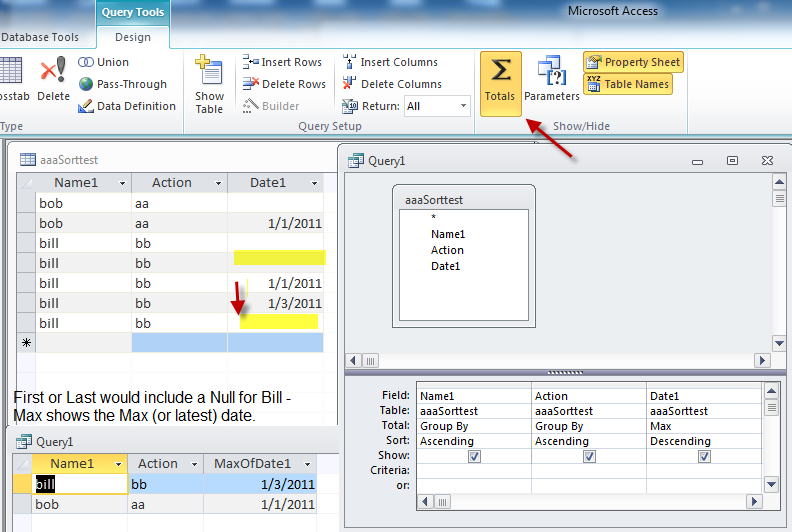The width and height of the screenshot is (792, 532).
Task: Click Delete Columns in Query Setup
Action: 392,84
